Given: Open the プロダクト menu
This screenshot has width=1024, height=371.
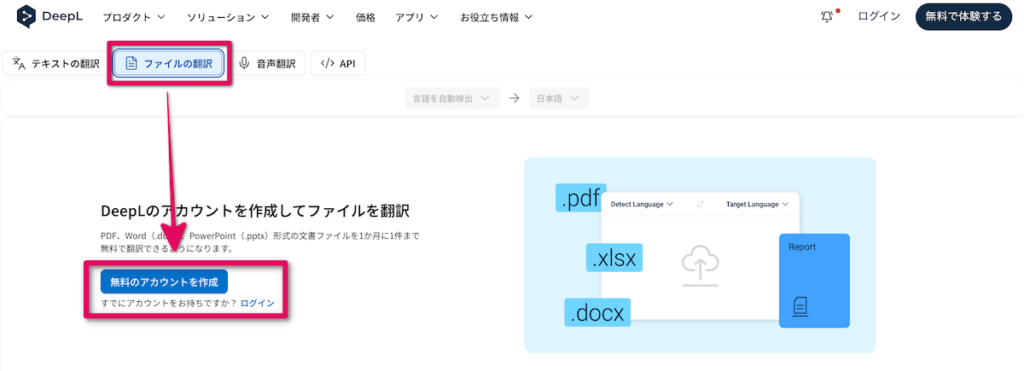Looking at the screenshot, I should point(133,18).
